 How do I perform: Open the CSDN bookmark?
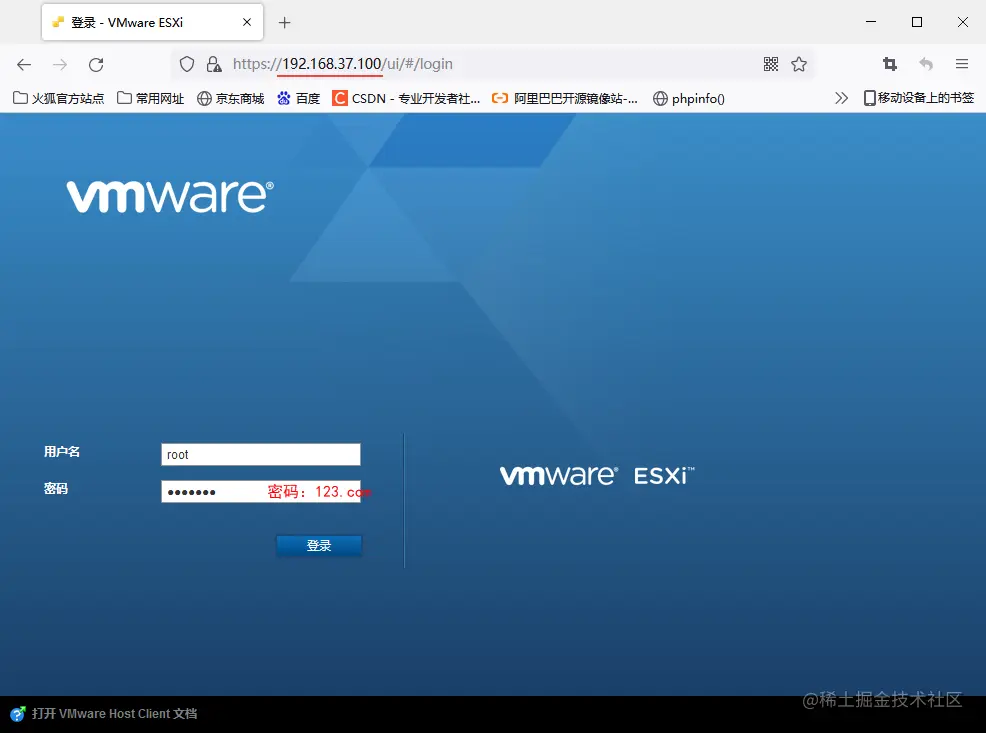click(x=406, y=98)
